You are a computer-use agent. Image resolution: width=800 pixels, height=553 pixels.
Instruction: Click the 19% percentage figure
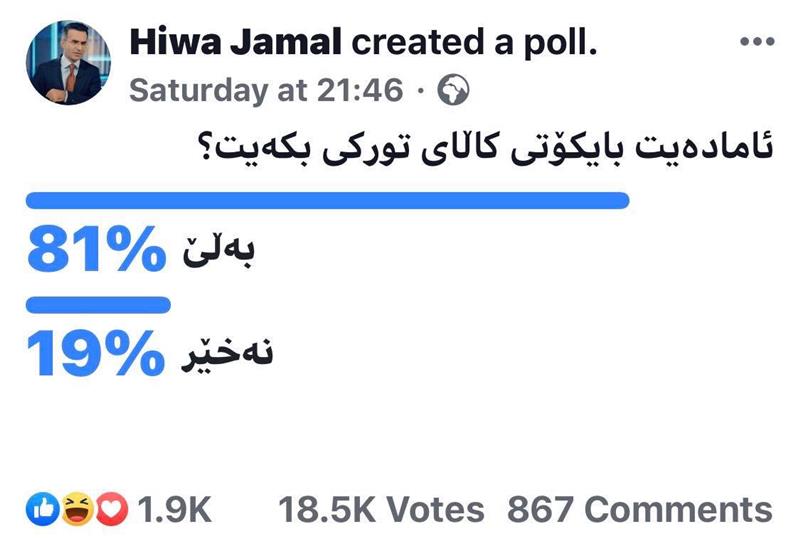(x=95, y=353)
